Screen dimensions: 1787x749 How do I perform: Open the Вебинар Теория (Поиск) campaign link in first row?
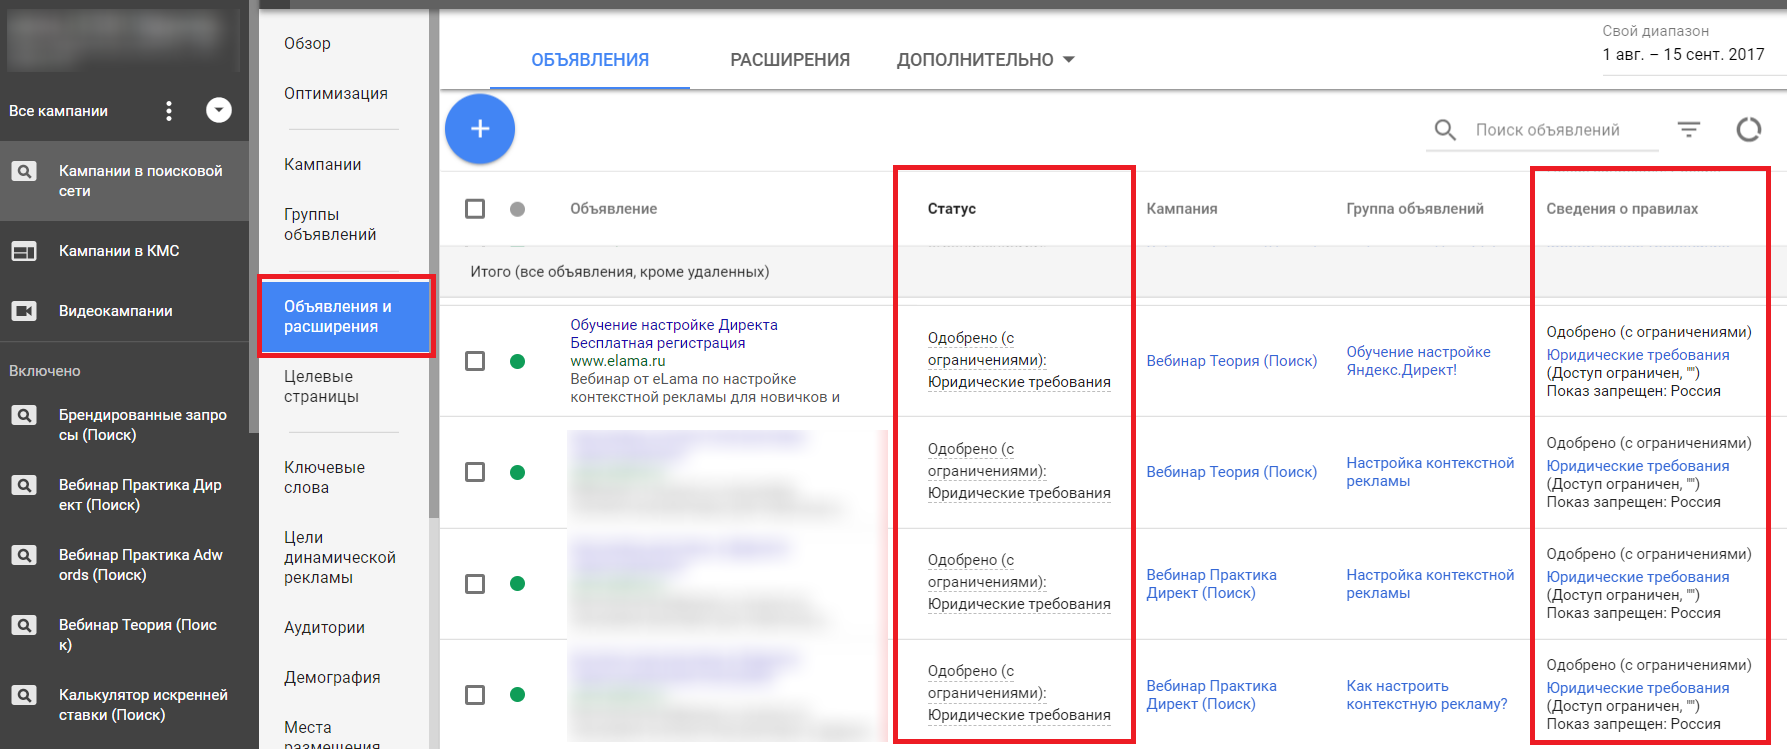(x=1231, y=361)
